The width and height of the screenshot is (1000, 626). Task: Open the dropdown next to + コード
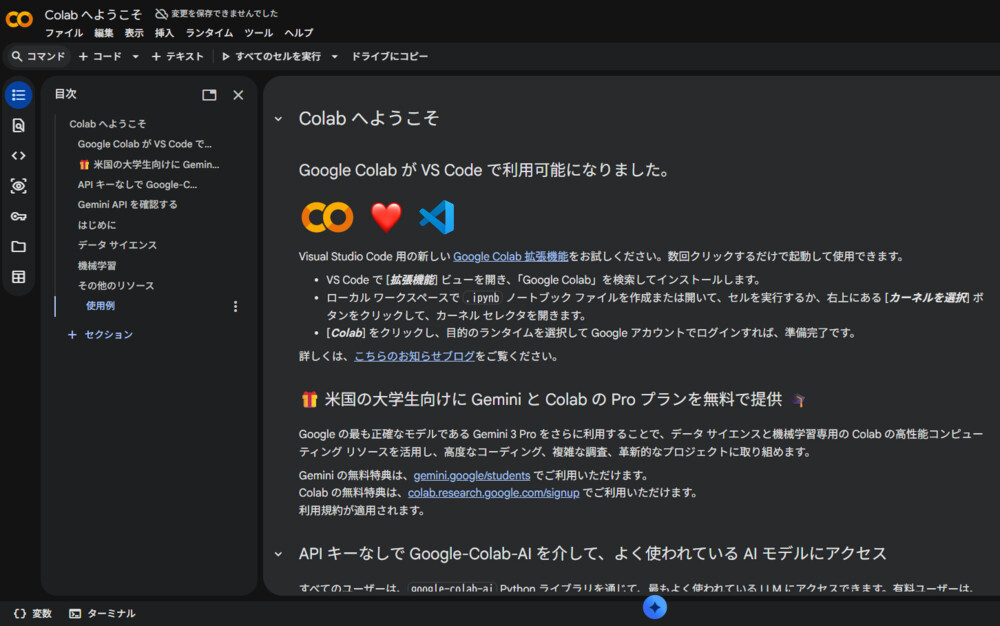(135, 56)
